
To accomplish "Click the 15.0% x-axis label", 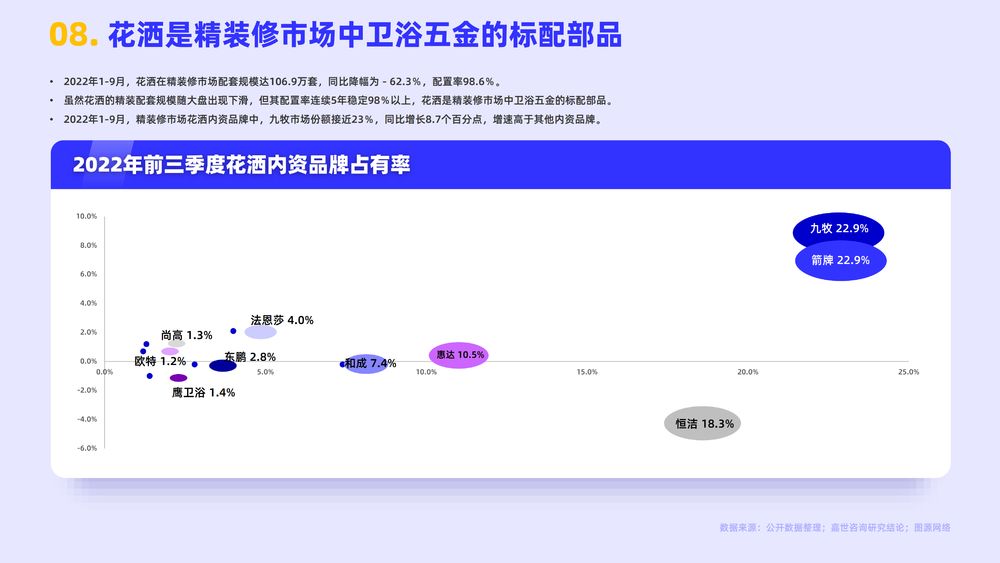I will [587, 372].
